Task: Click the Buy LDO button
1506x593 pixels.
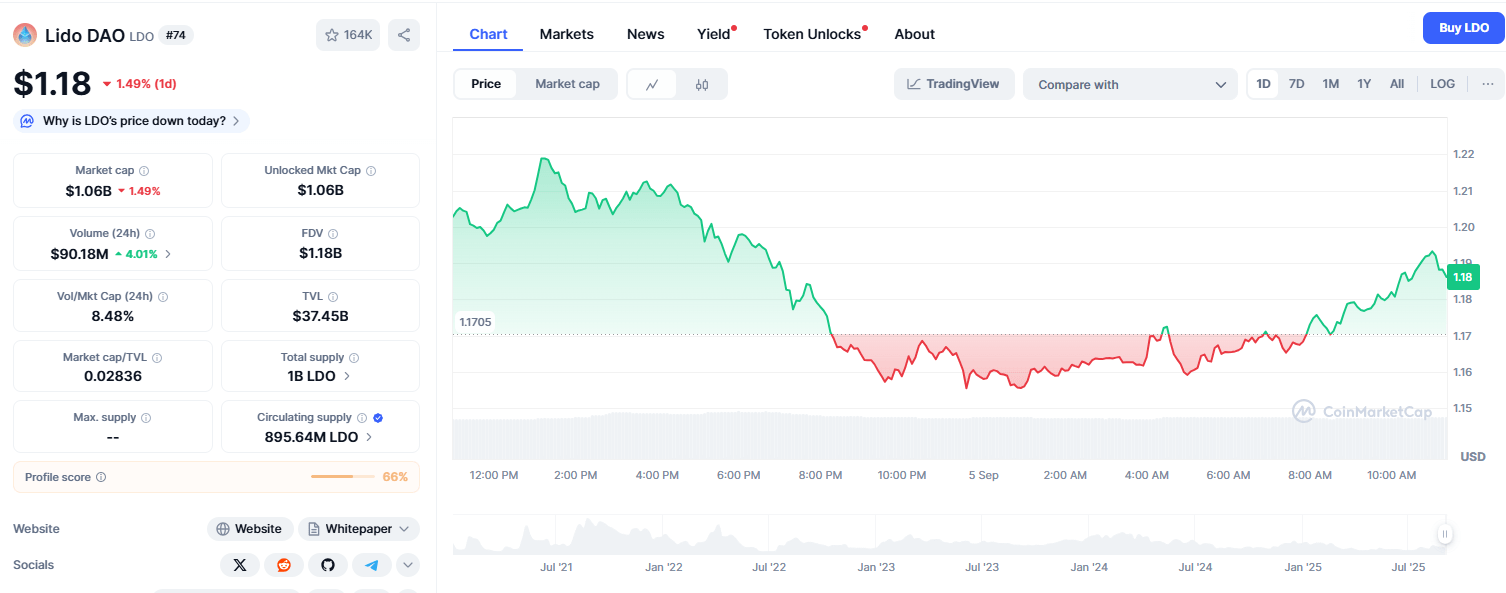Action: coord(1464,28)
